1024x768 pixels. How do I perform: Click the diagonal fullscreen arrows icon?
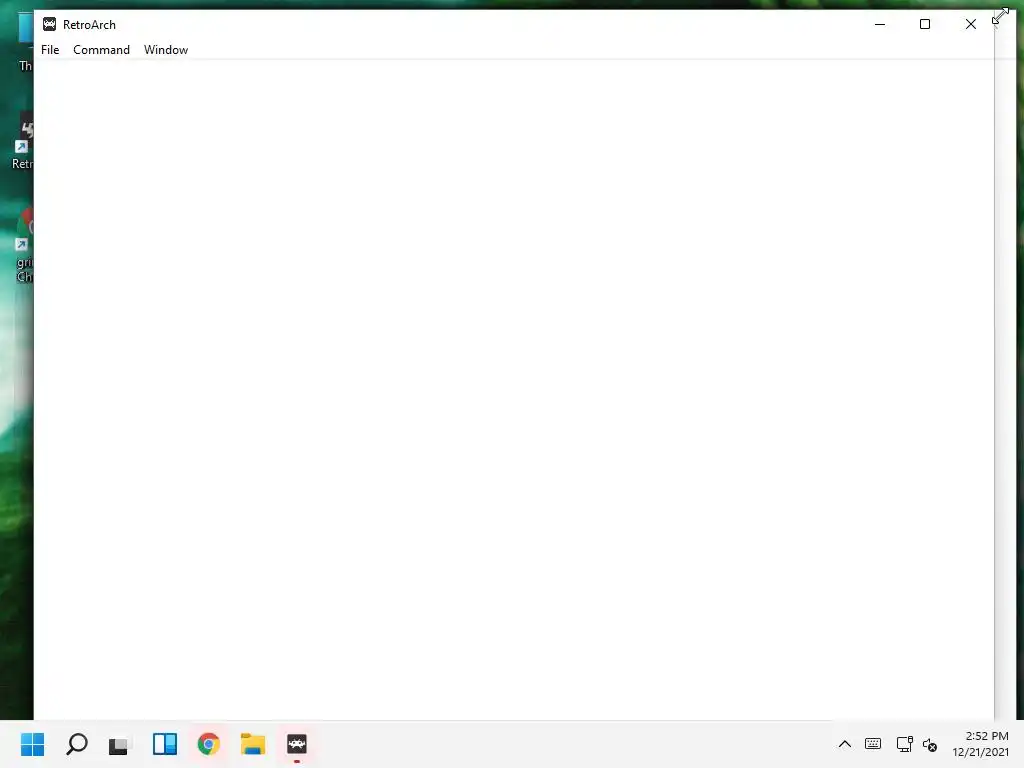coord(1000,16)
